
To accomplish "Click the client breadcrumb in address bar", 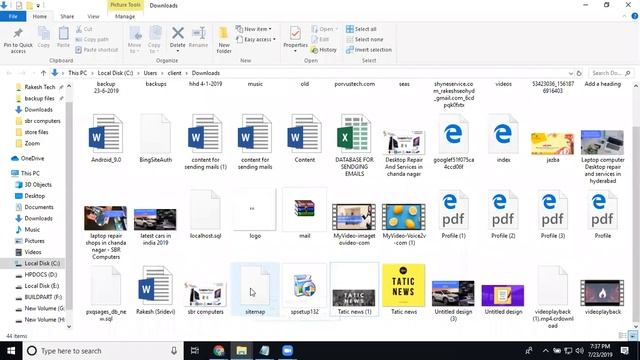I will [174, 73].
